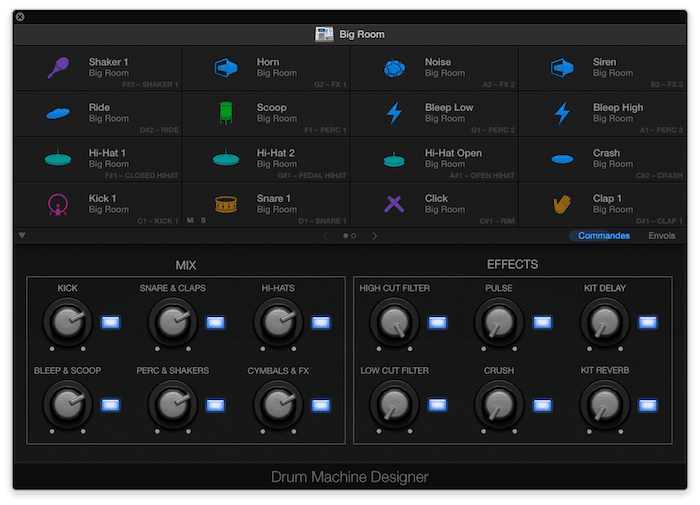Click the HIGH CUT FILTER knob

coord(394,322)
